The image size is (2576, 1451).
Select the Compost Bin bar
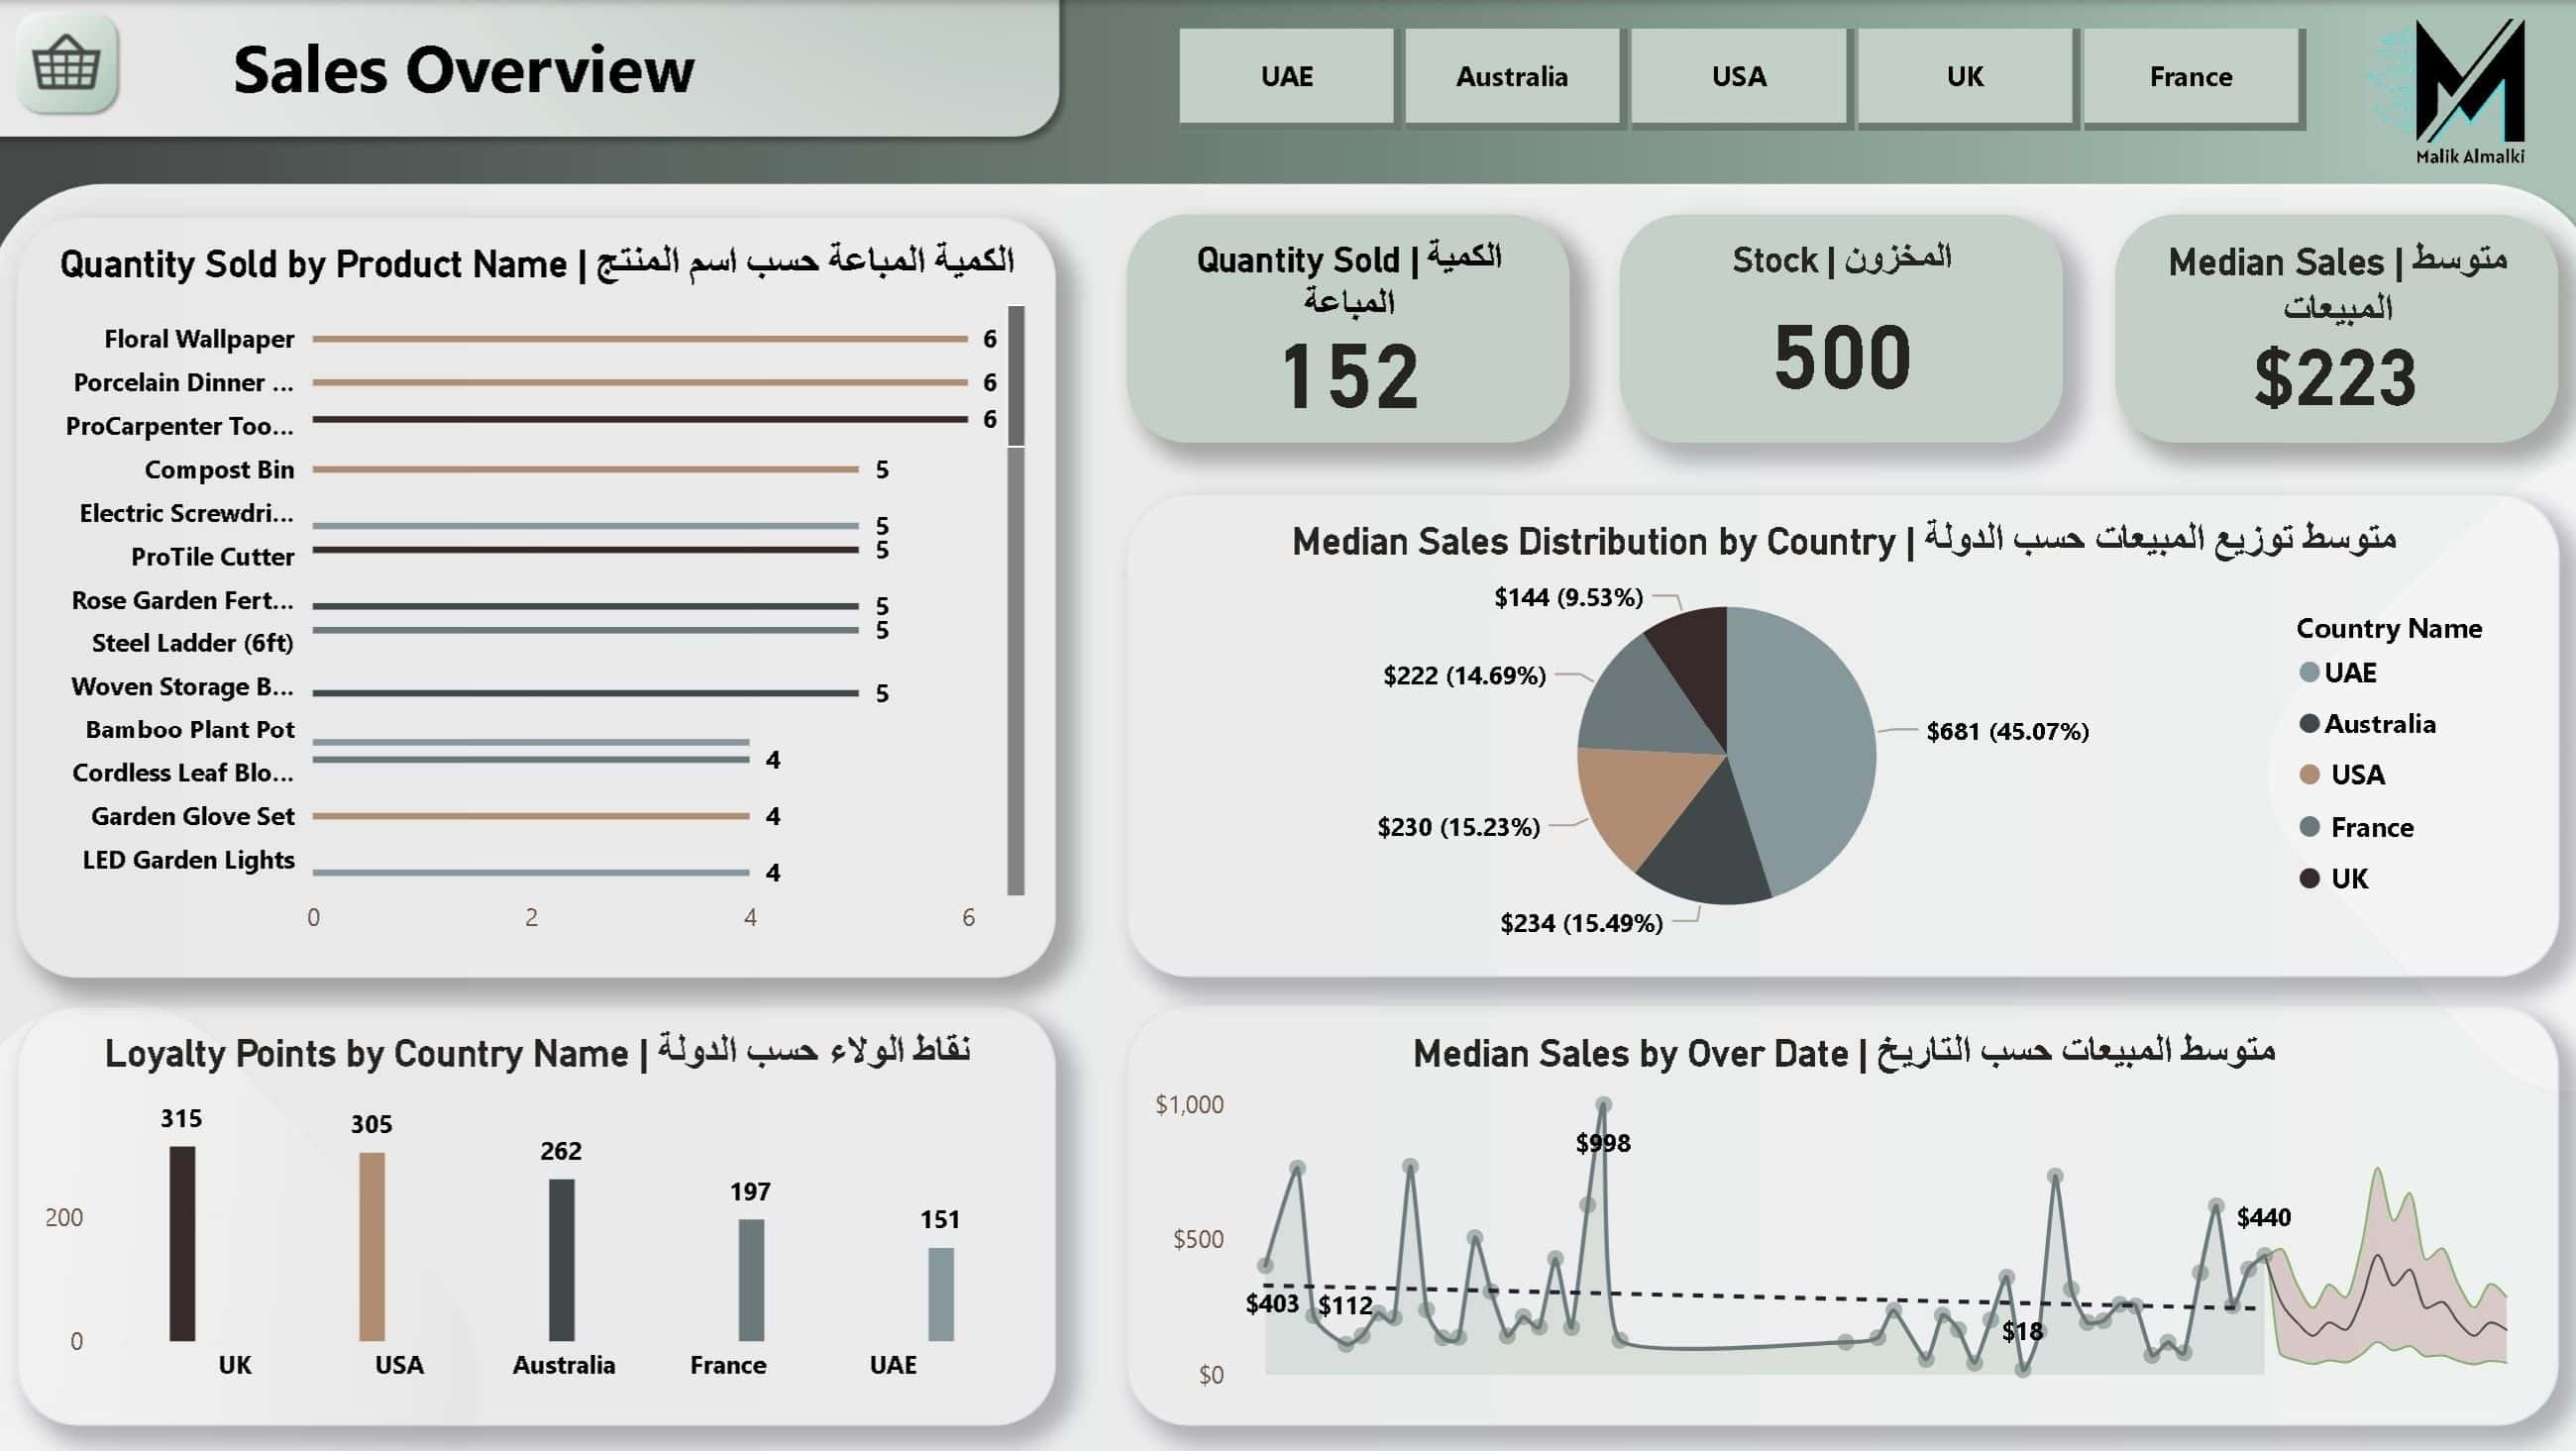[585, 469]
